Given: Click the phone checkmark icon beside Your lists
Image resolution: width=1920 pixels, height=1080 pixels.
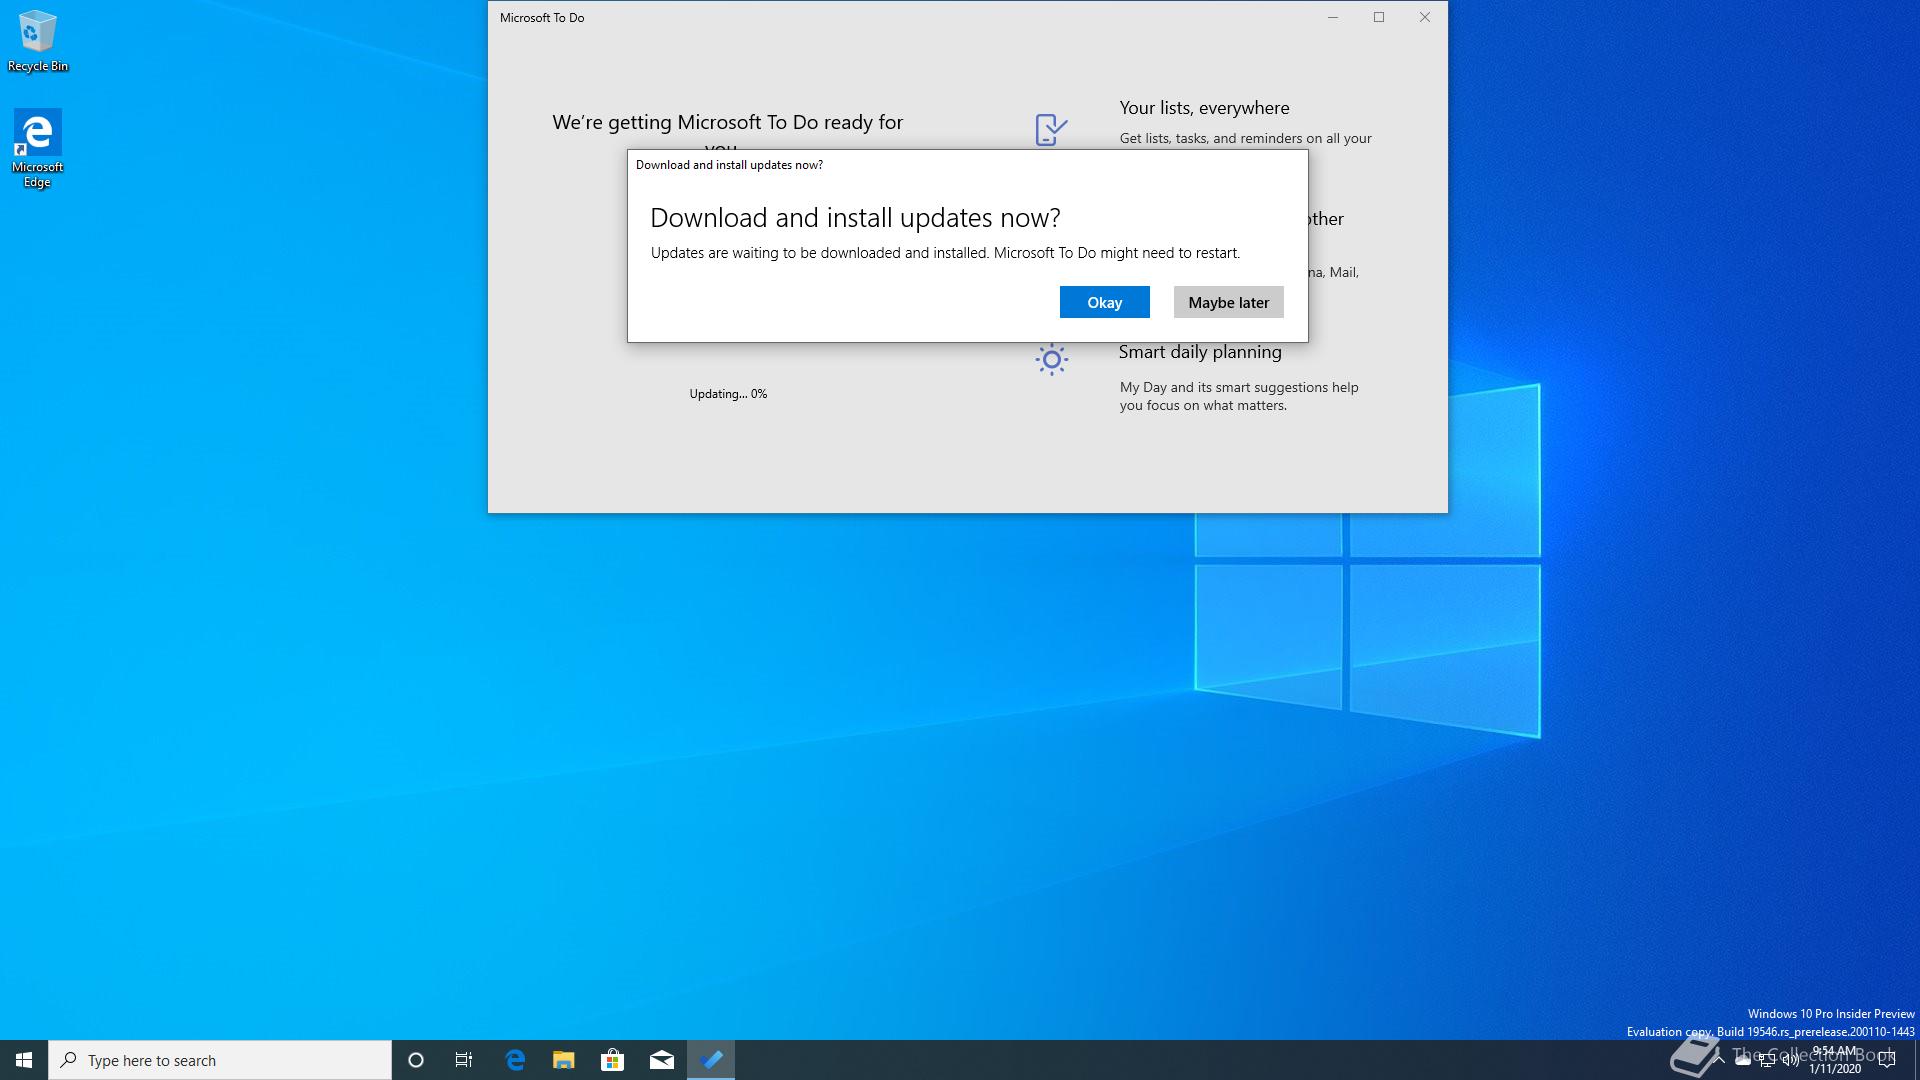Looking at the screenshot, I should (1051, 129).
